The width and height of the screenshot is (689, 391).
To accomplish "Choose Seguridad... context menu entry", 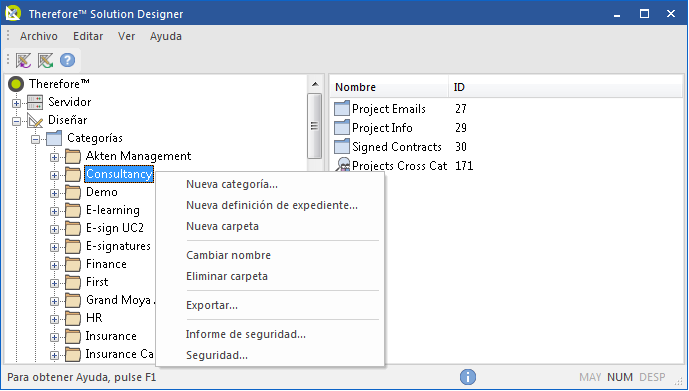I will pos(217,355).
